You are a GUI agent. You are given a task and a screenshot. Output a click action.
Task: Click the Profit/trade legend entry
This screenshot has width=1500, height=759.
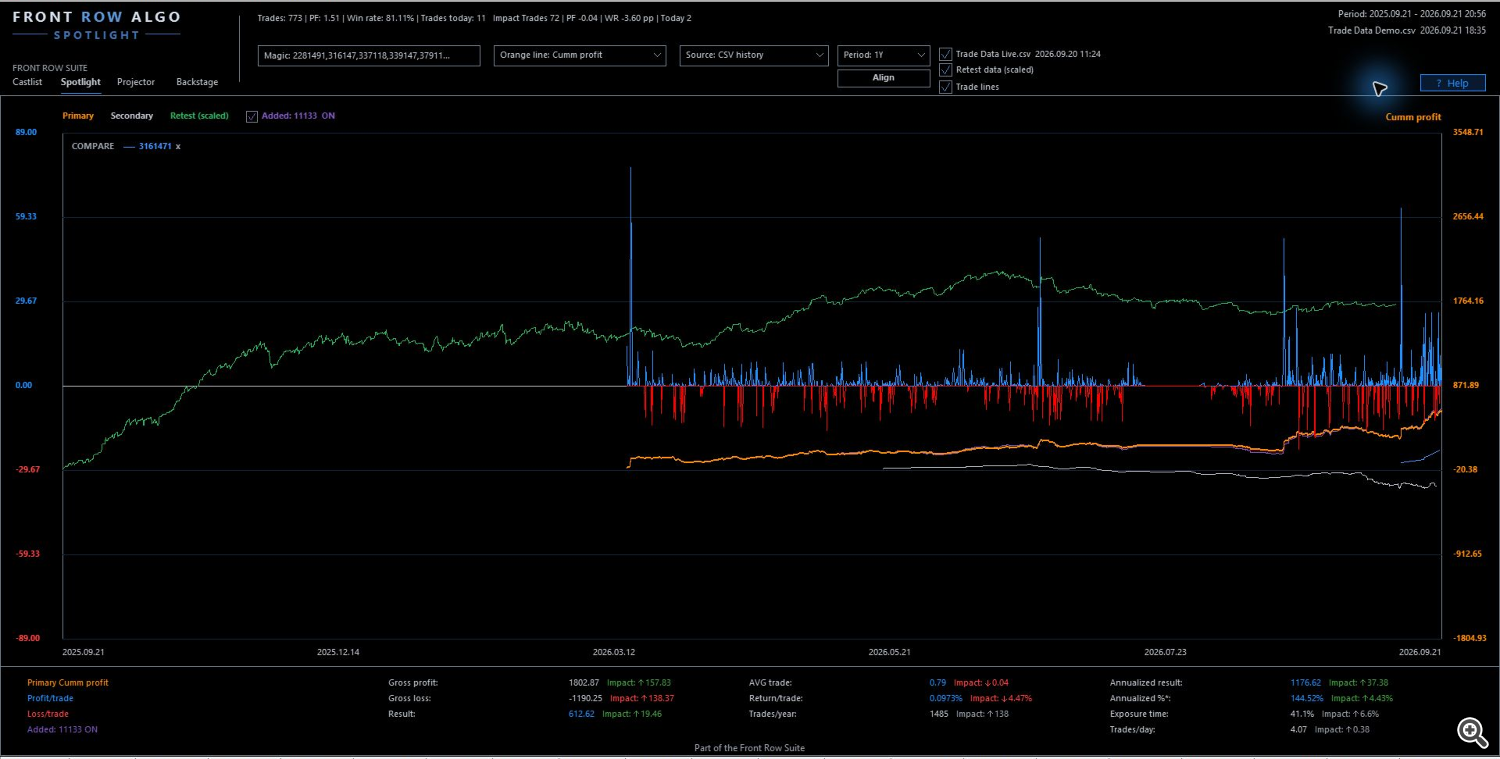pos(50,698)
